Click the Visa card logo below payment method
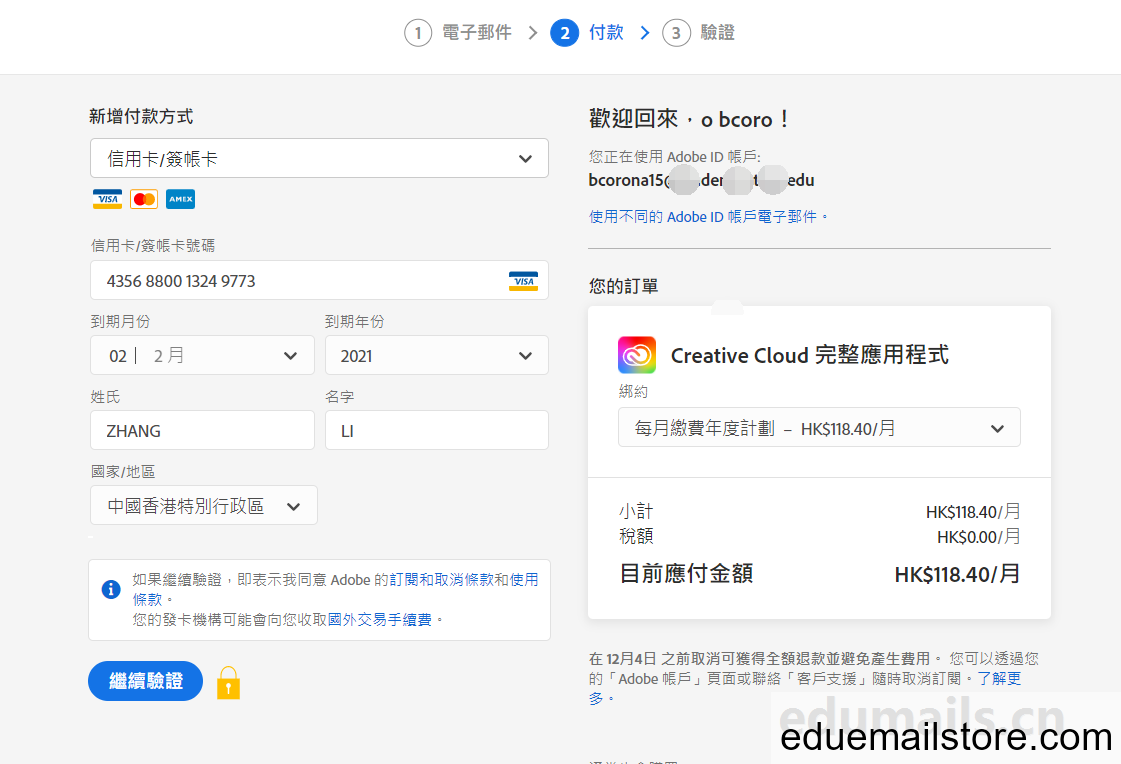Screen dimensions: 1121x764 (107, 199)
